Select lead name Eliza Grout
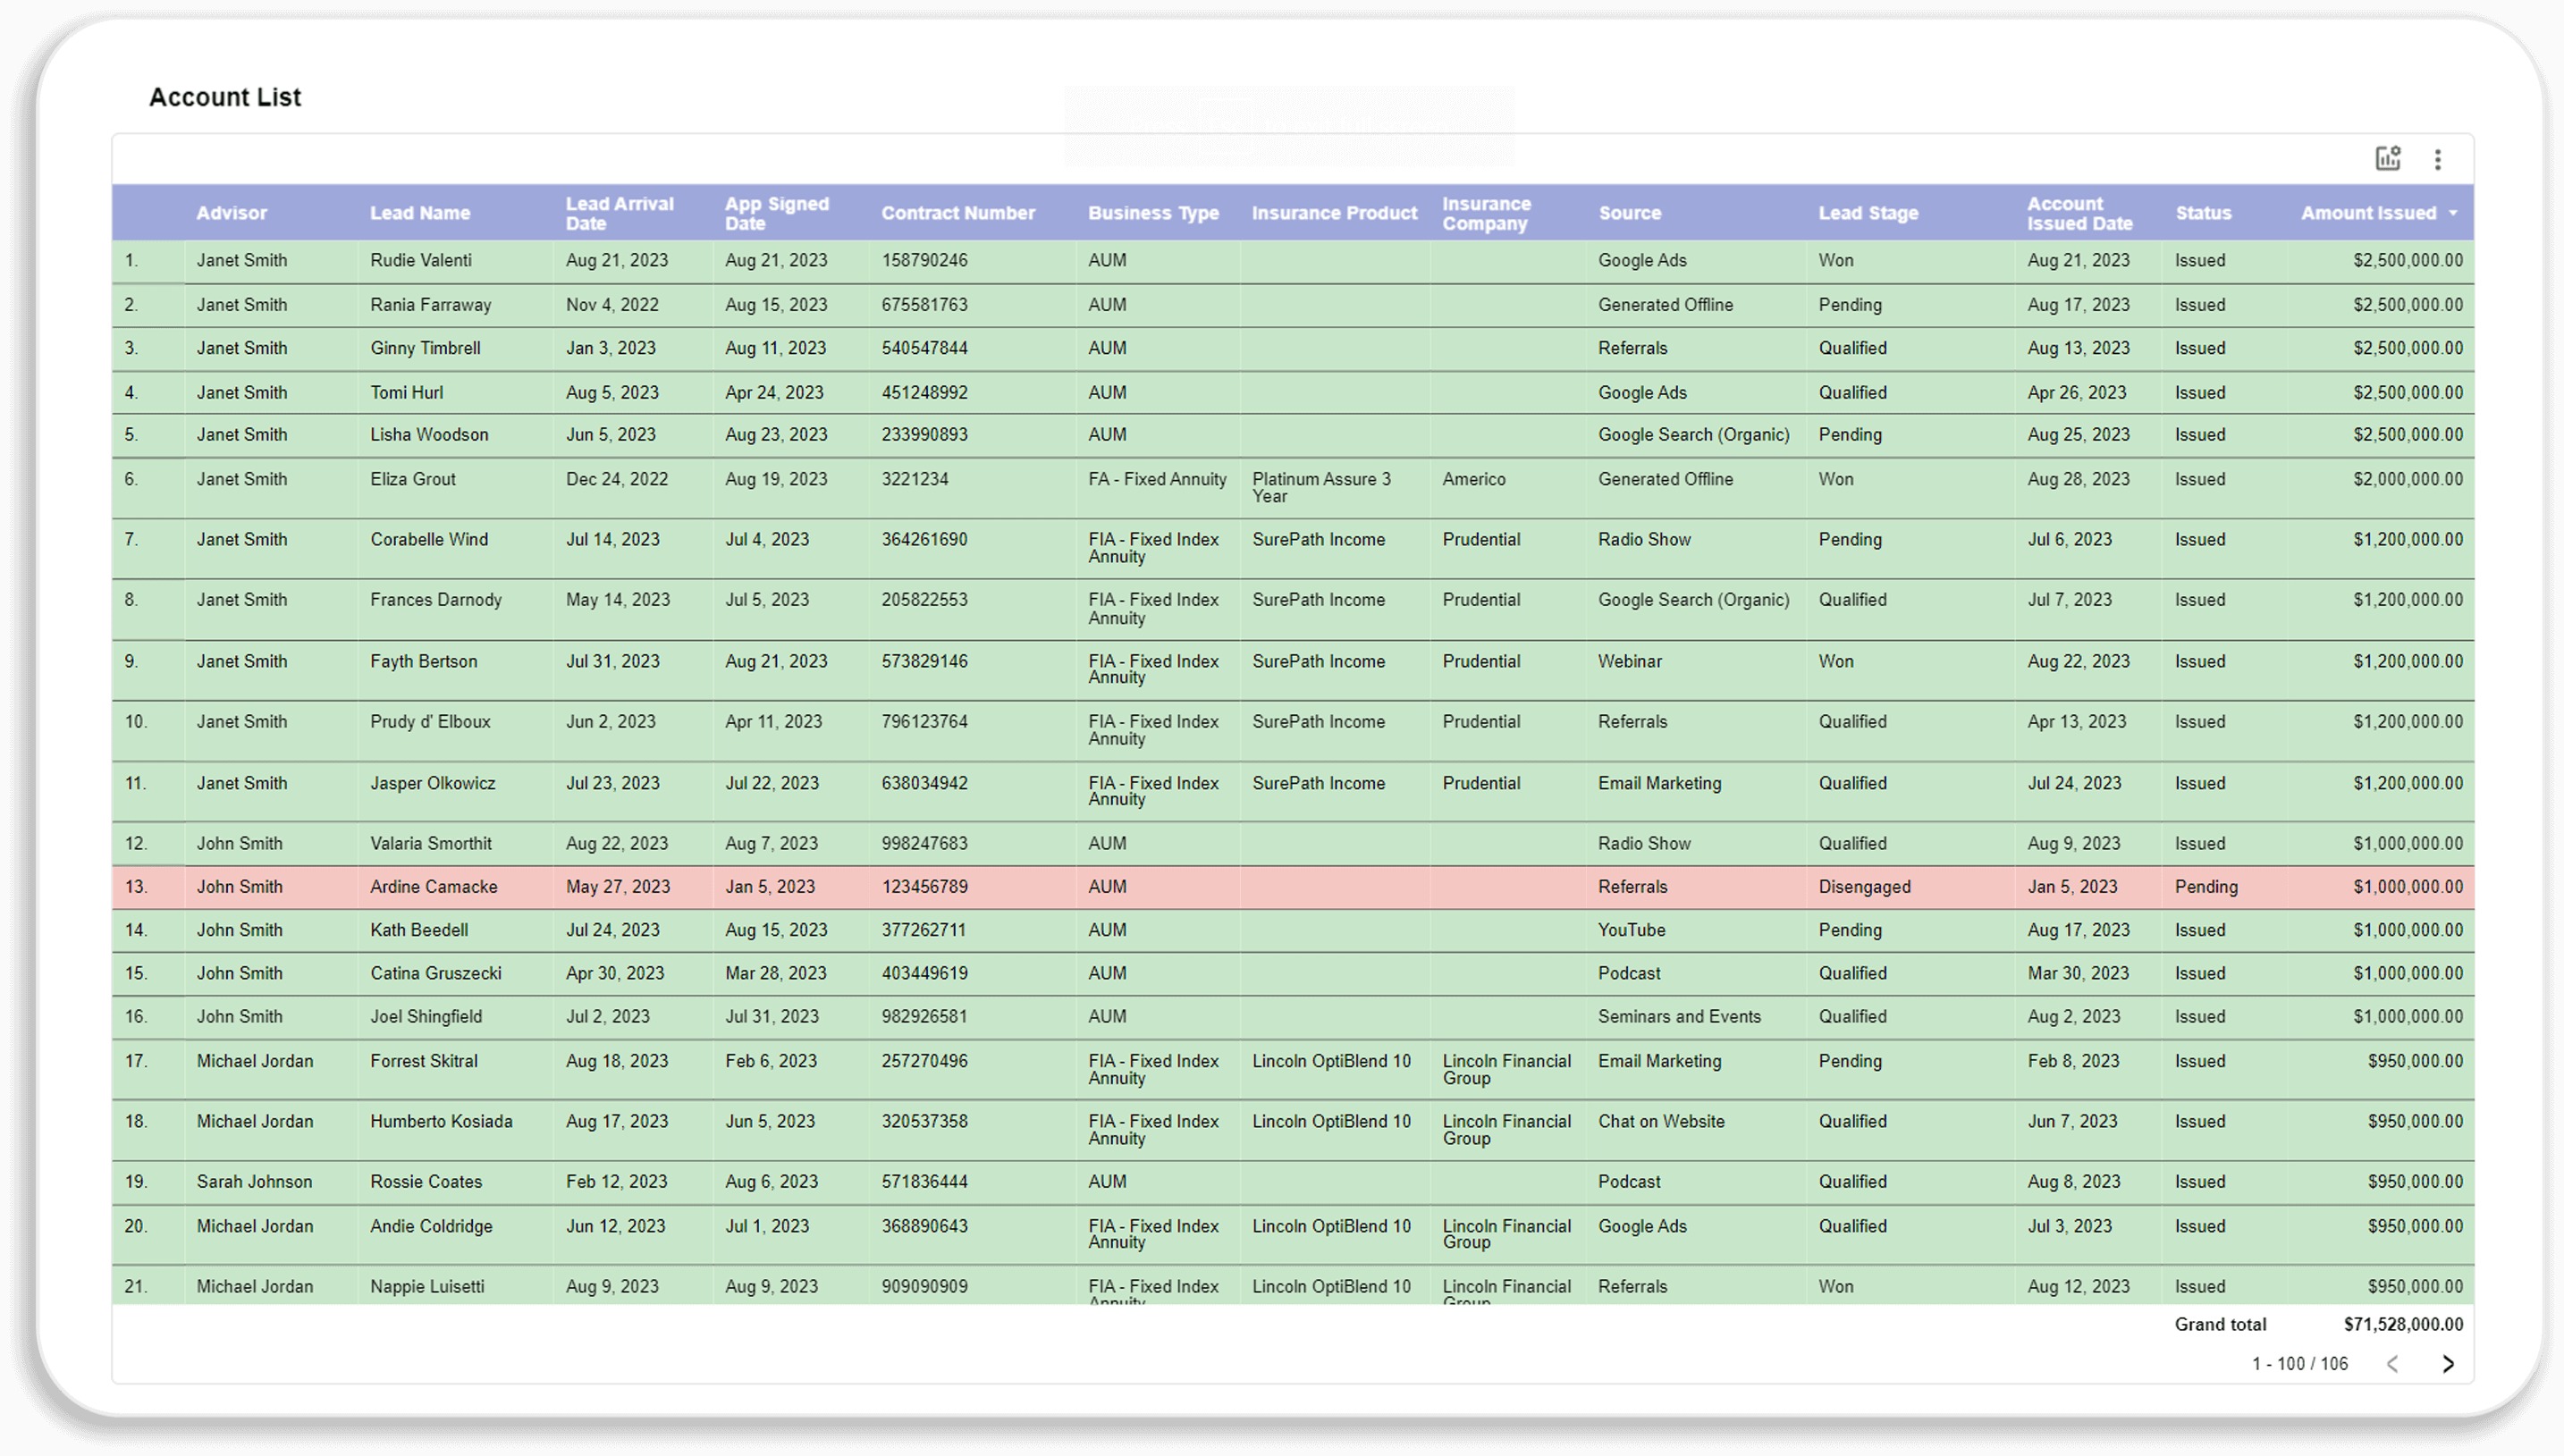Viewport: 2564px width, 1456px height. point(412,479)
